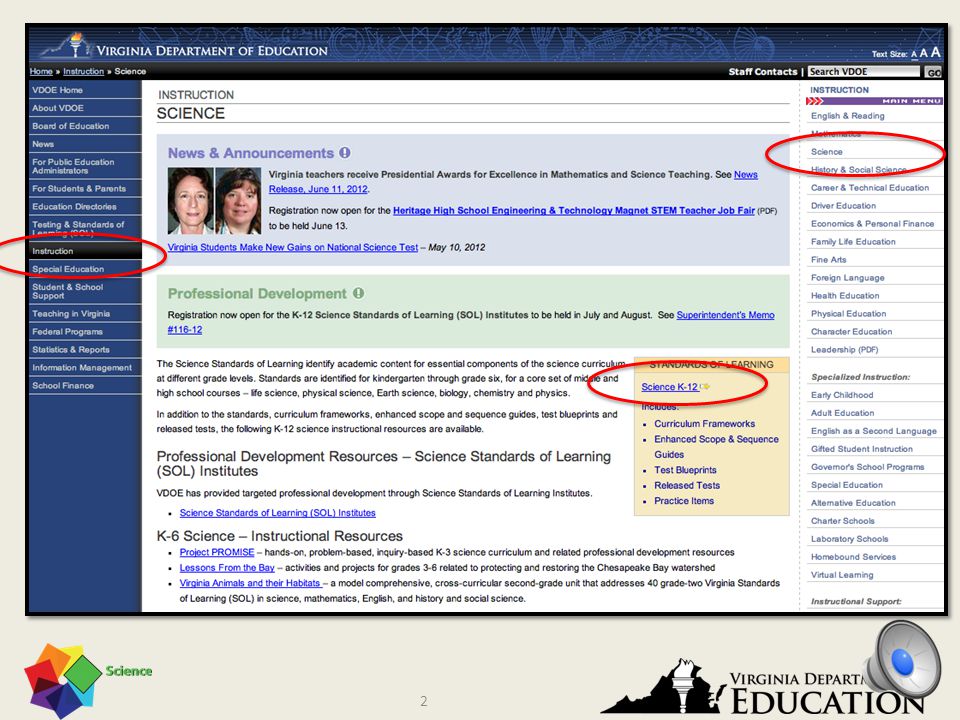The width and height of the screenshot is (960, 720).
Task: Open Statistics & Reports
Action: pyautogui.click(x=85, y=350)
